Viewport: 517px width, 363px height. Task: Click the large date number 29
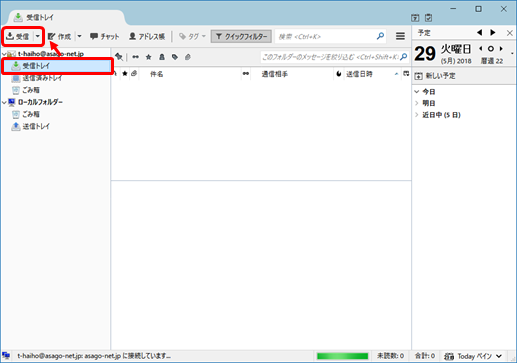(x=425, y=54)
